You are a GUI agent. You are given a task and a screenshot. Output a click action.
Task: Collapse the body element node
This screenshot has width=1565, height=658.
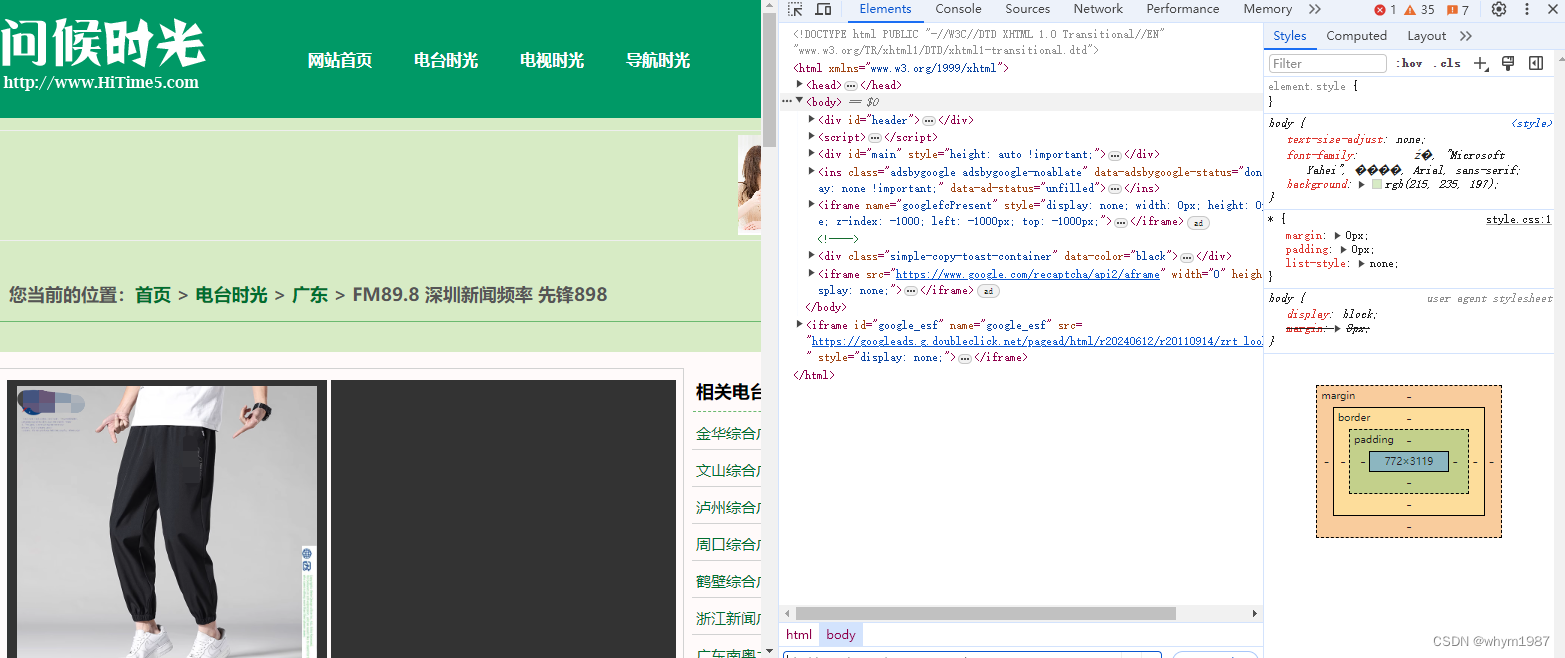click(800, 102)
